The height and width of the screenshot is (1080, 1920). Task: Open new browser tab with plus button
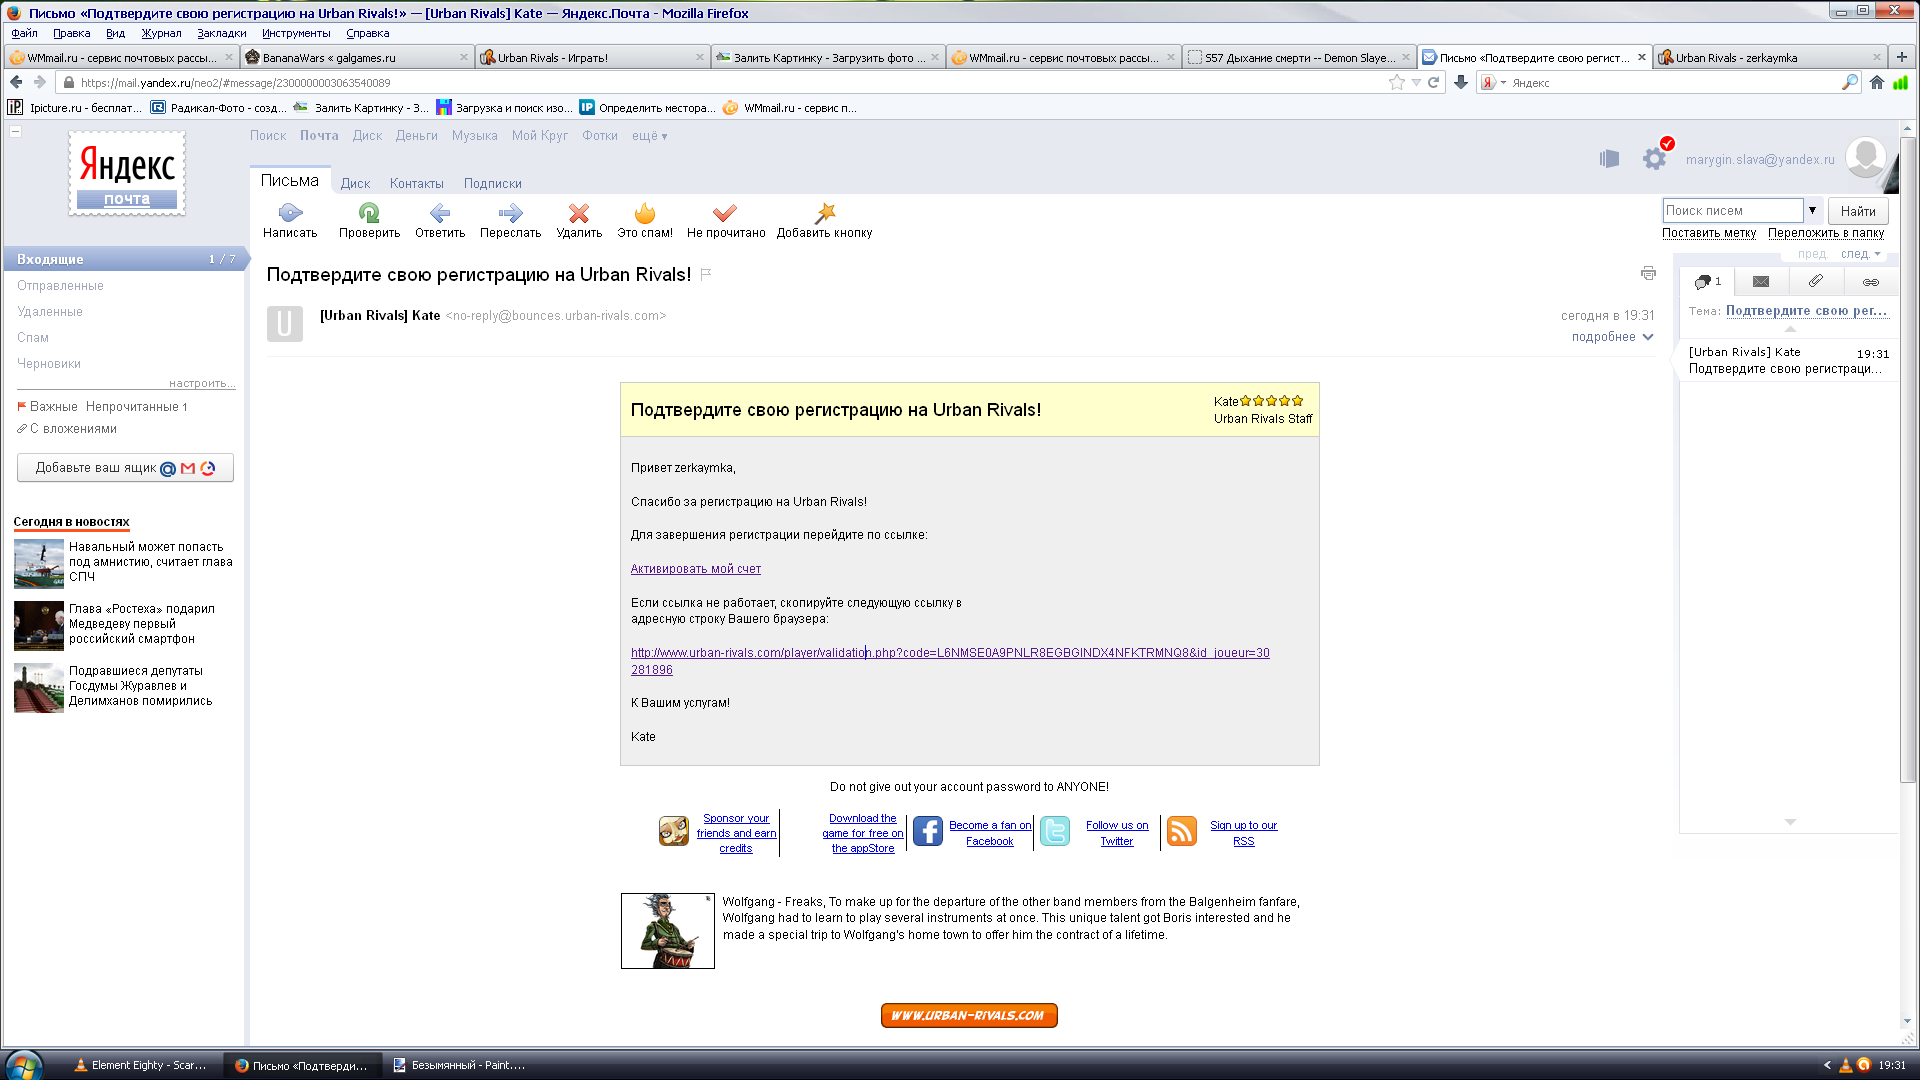[1902, 57]
